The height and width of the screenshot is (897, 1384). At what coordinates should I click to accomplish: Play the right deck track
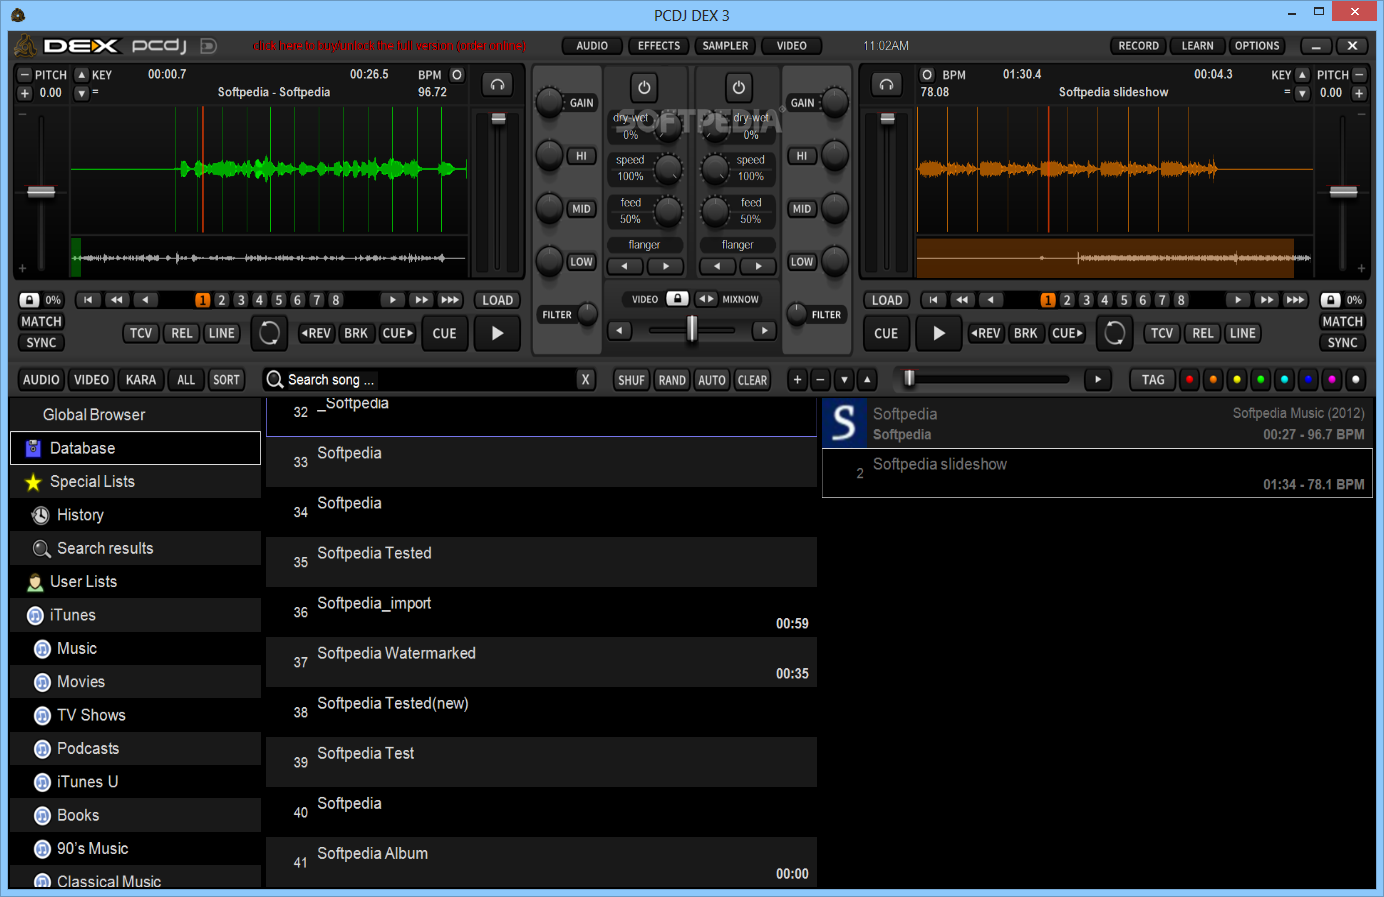pos(938,333)
